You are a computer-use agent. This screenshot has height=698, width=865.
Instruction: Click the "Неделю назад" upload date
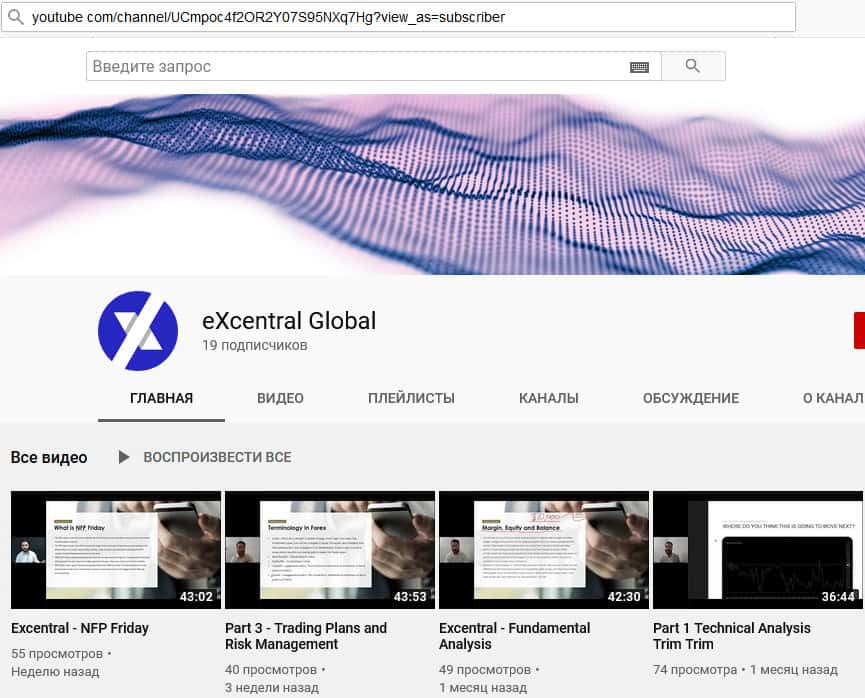click(x=55, y=672)
